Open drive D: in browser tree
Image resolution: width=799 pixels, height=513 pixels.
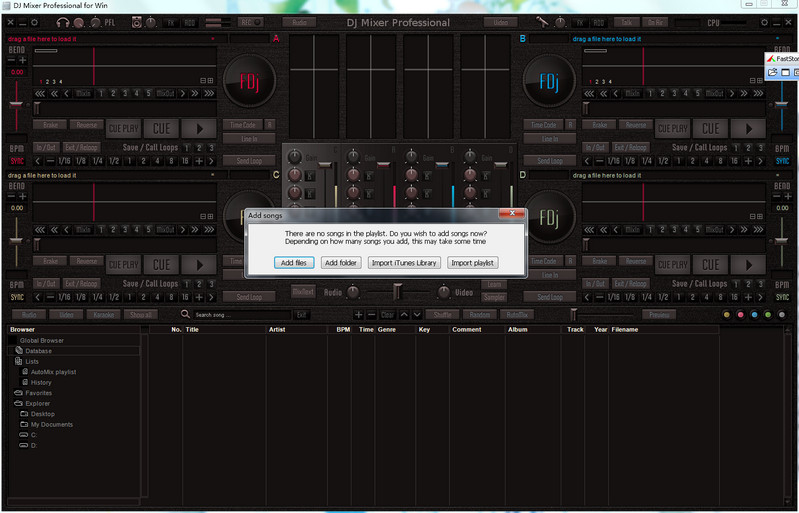tap(34, 445)
